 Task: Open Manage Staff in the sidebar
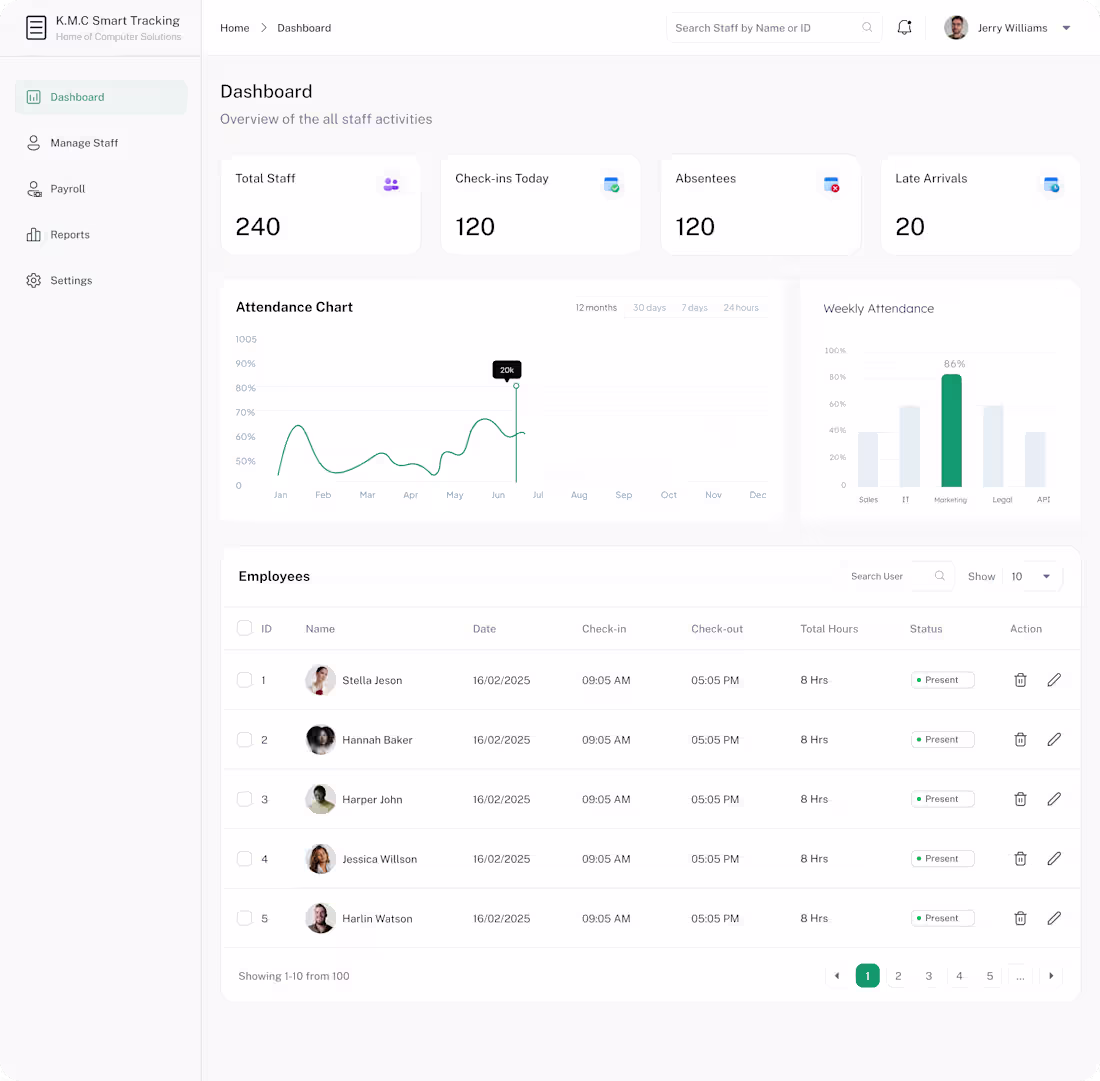point(101,143)
